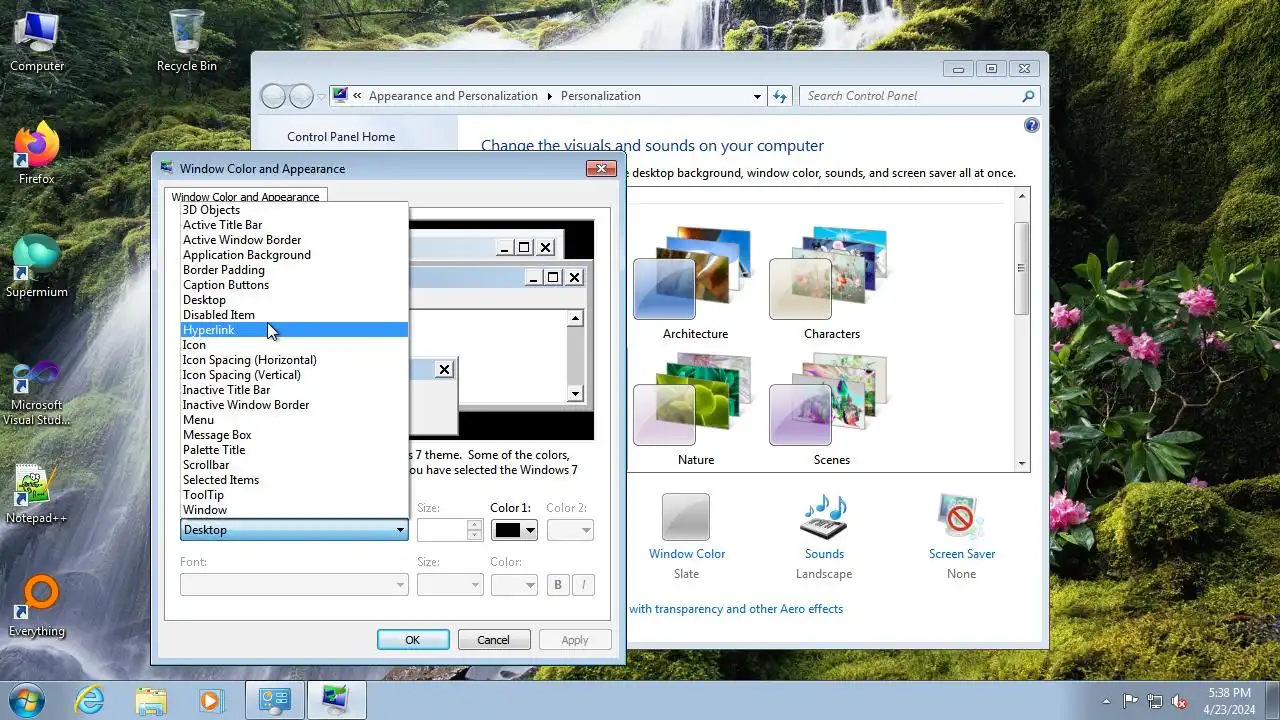Open the Font combo box
Image resolution: width=1280 pixels, height=720 pixels.
(294, 585)
